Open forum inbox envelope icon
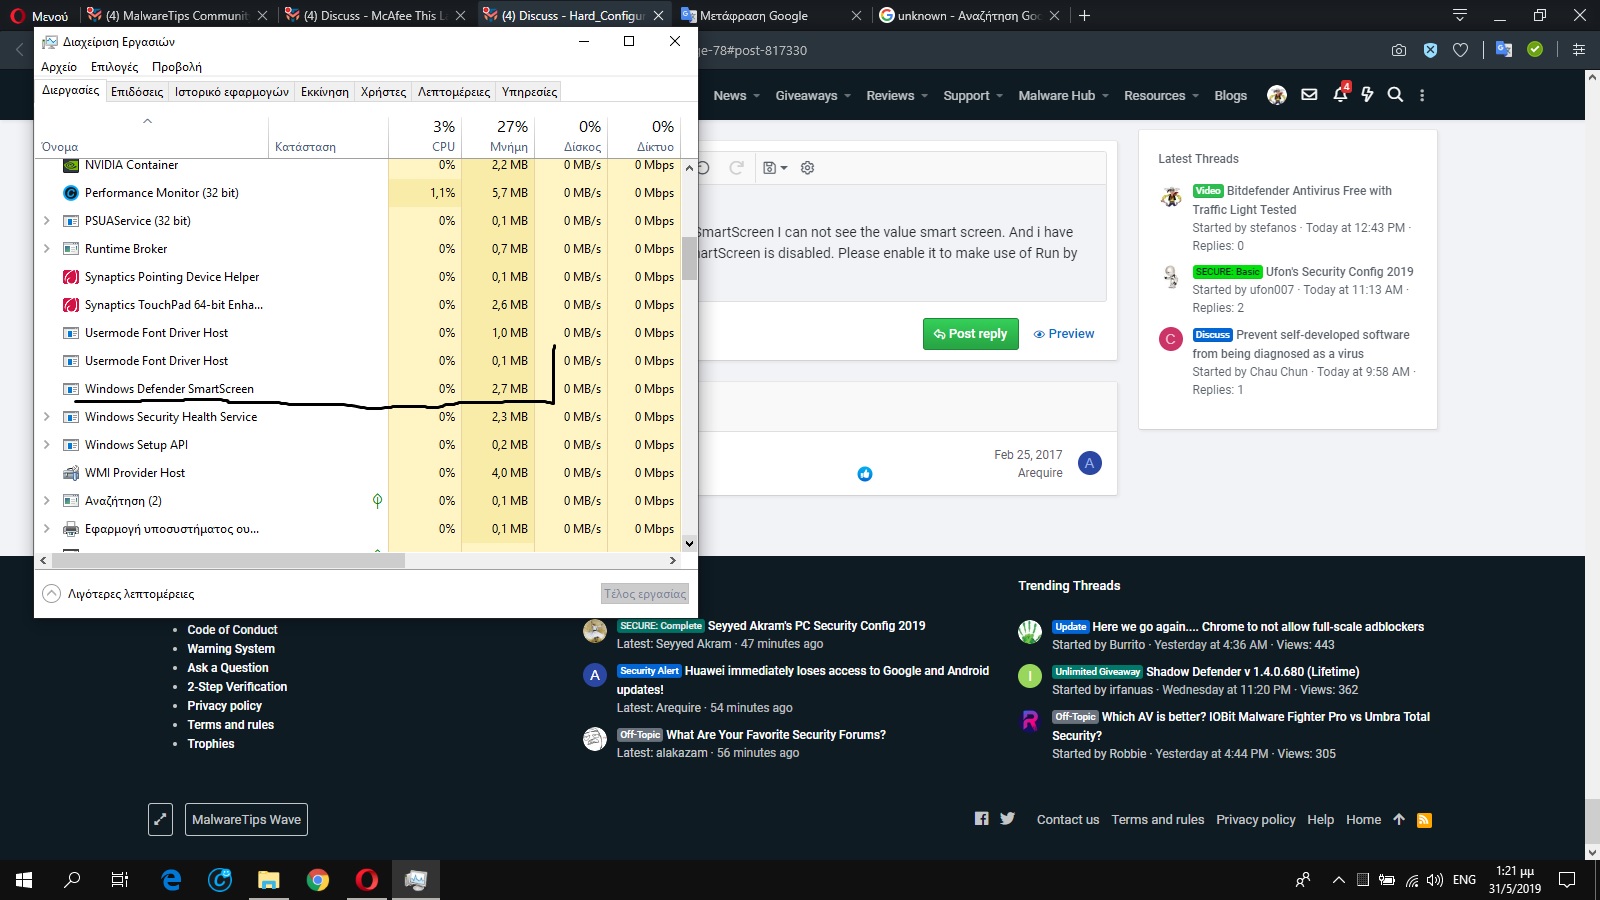The width and height of the screenshot is (1600, 900). tap(1309, 95)
